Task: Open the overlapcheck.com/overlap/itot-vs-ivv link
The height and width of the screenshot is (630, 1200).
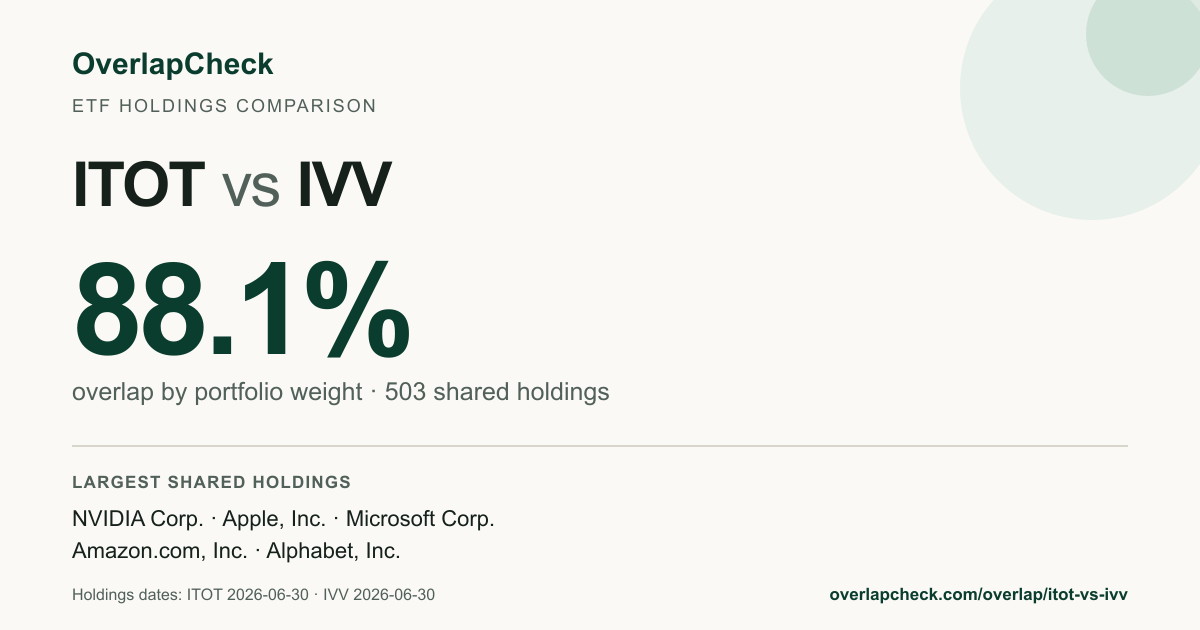Action: (x=979, y=594)
